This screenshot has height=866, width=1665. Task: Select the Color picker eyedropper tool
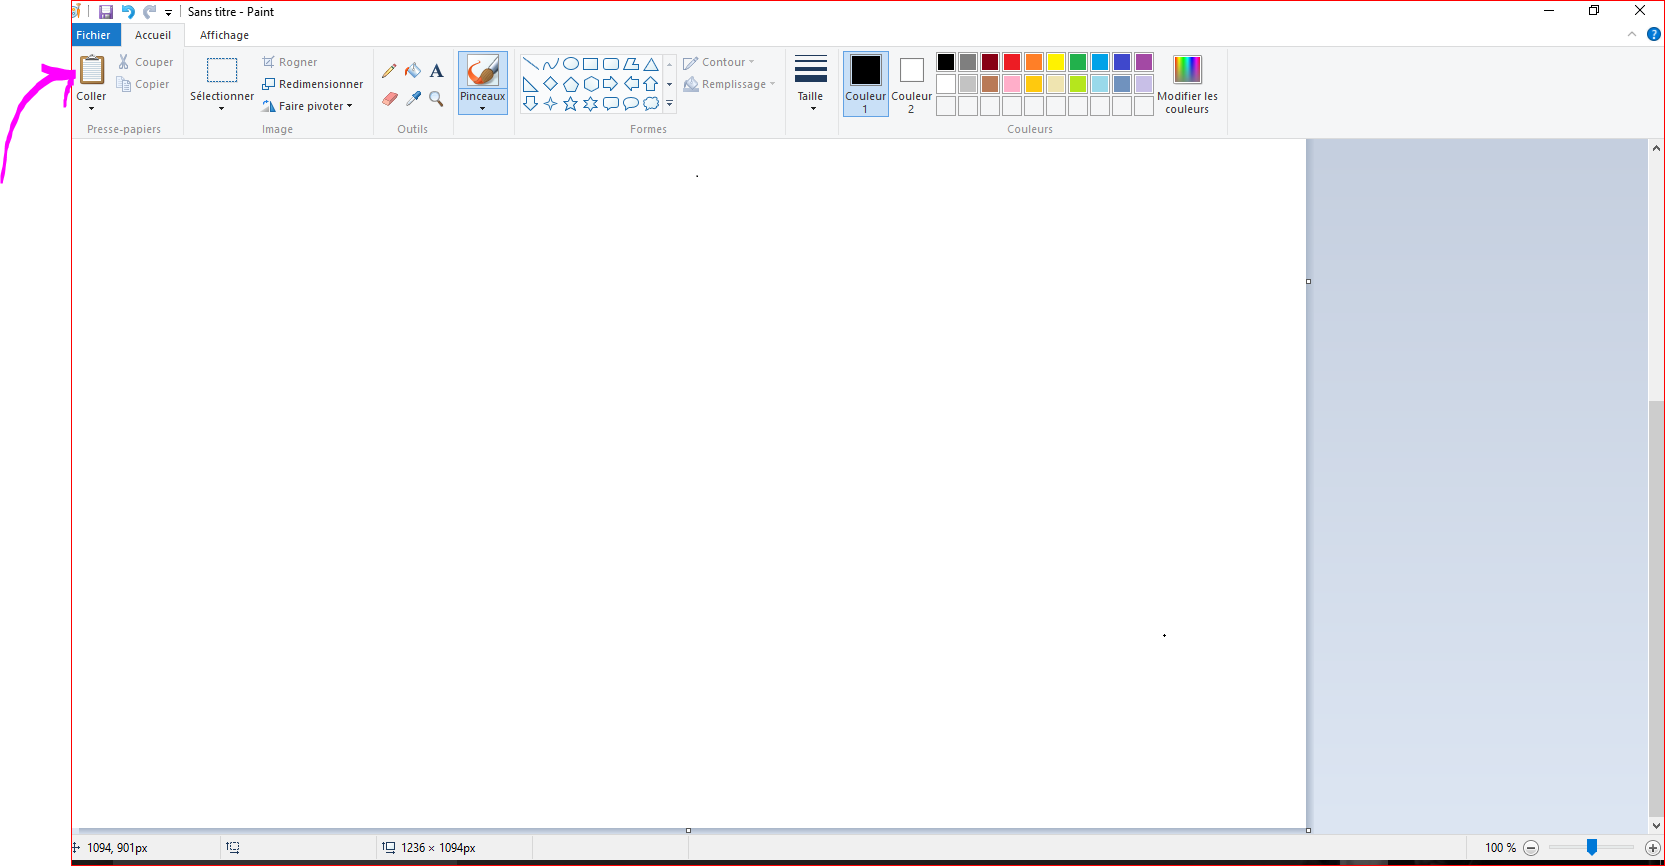click(x=413, y=98)
